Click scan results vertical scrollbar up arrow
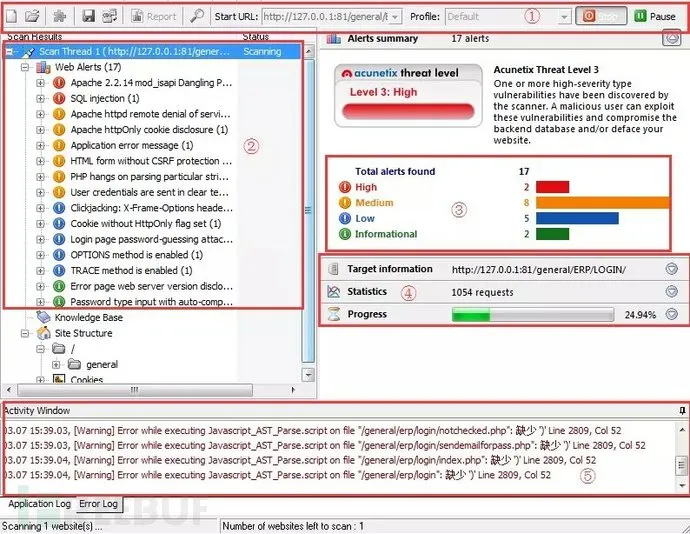 point(308,52)
